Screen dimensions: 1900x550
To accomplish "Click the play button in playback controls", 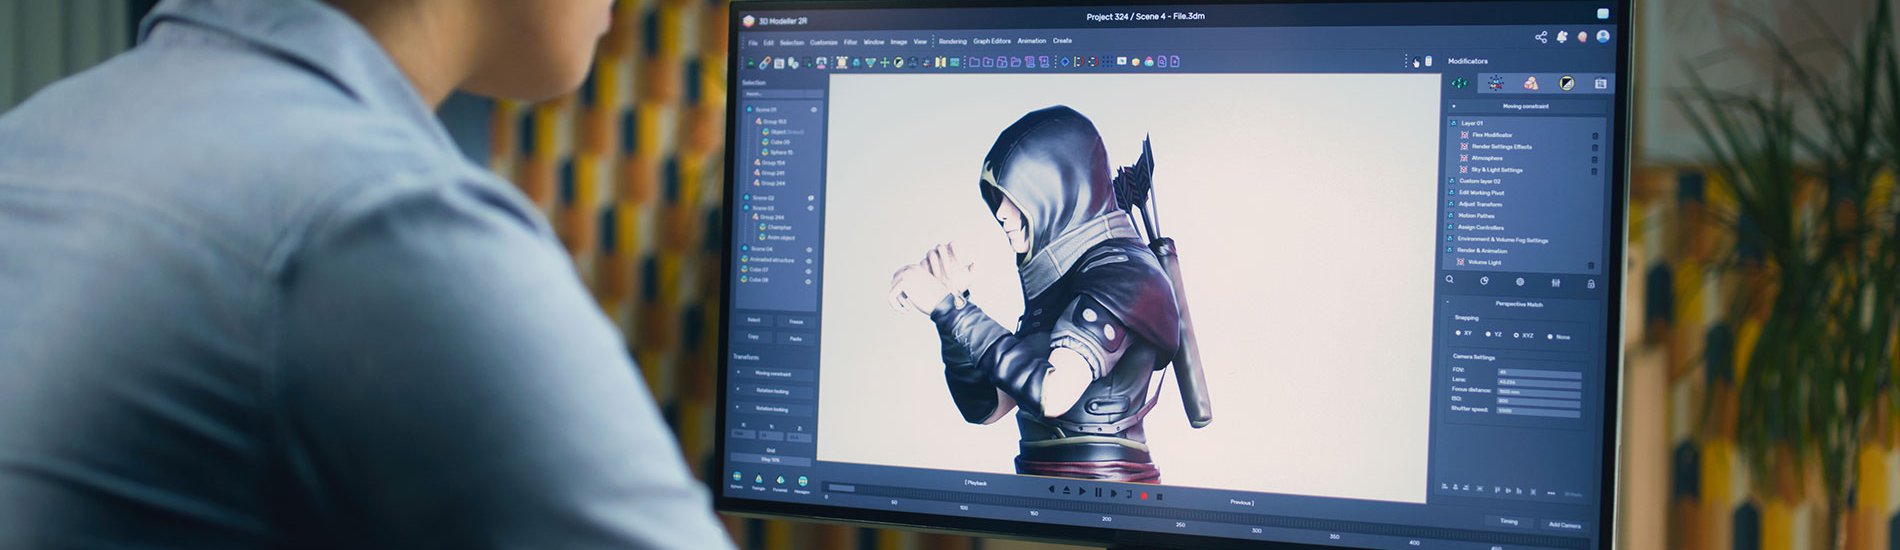I will pos(1082,491).
